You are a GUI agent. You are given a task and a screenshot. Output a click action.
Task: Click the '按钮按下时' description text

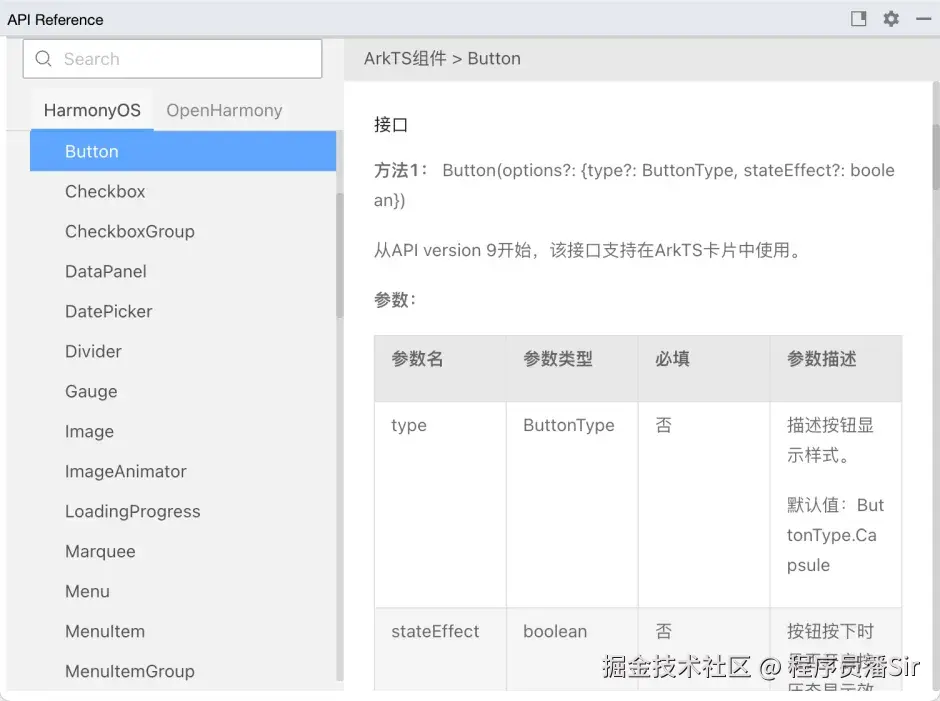click(830, 631)
